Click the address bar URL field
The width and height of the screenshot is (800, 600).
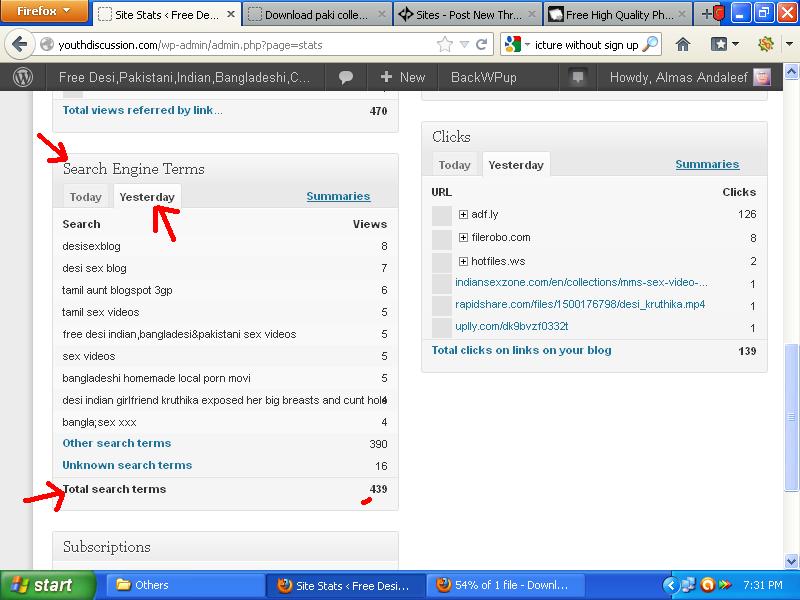pos(240,45)
